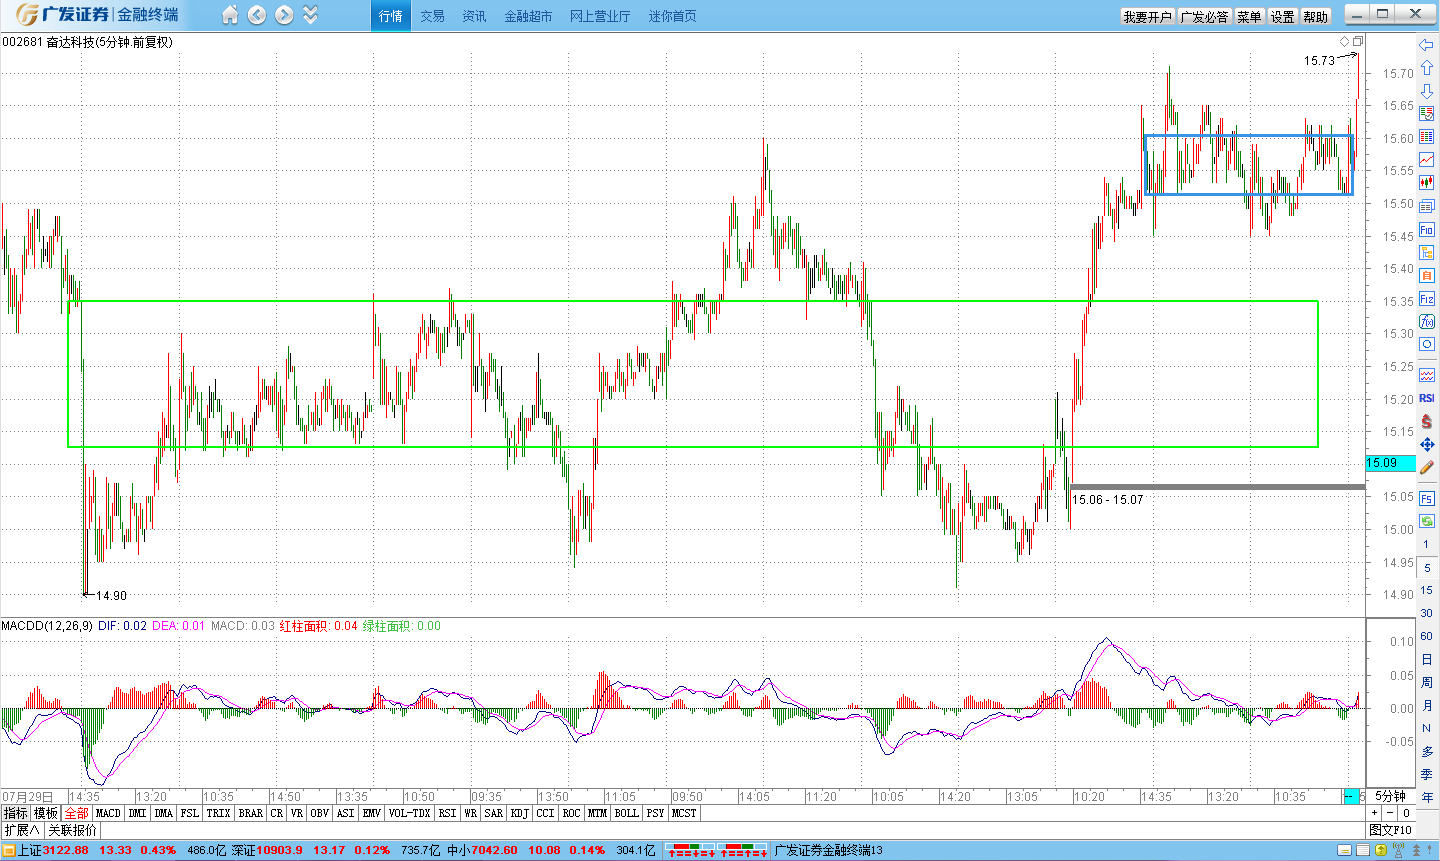Screen dimensions: 1440x861
Task: Switch to monthly period 月
Action: pyautogui.click(x=1427, y=705)
